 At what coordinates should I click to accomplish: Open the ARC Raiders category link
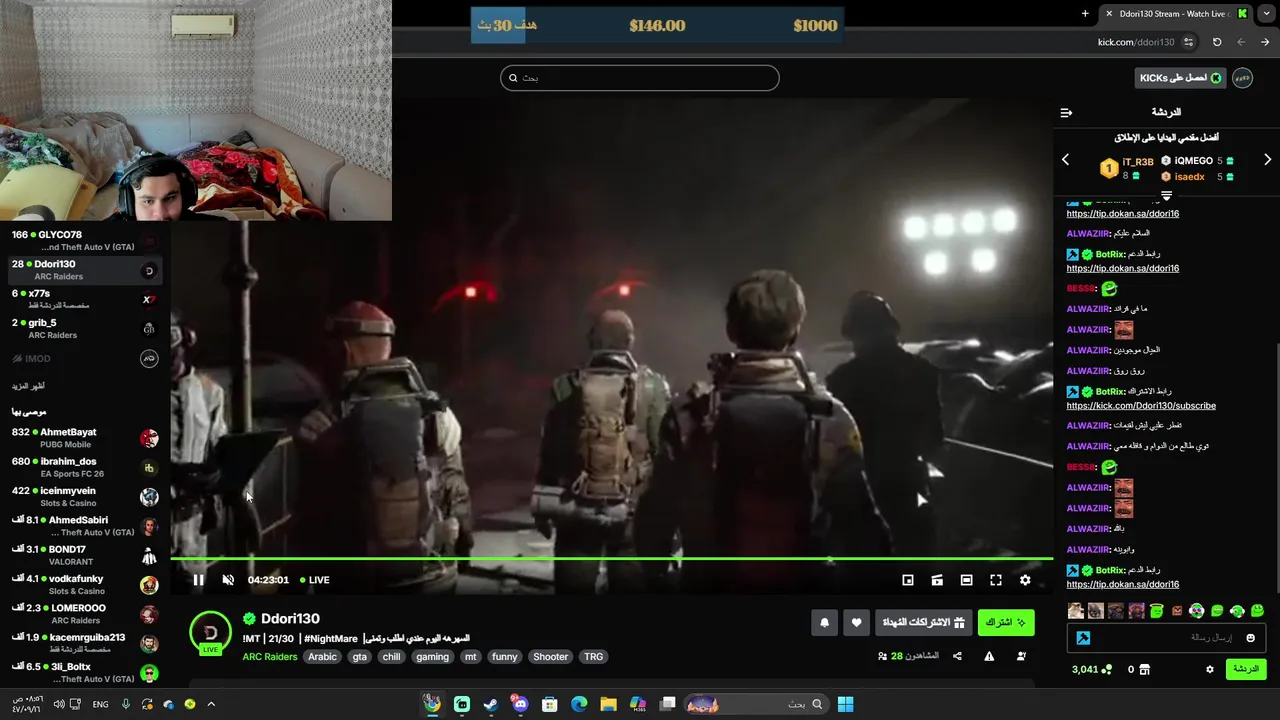pyautogui.click(x=270, y=657)
